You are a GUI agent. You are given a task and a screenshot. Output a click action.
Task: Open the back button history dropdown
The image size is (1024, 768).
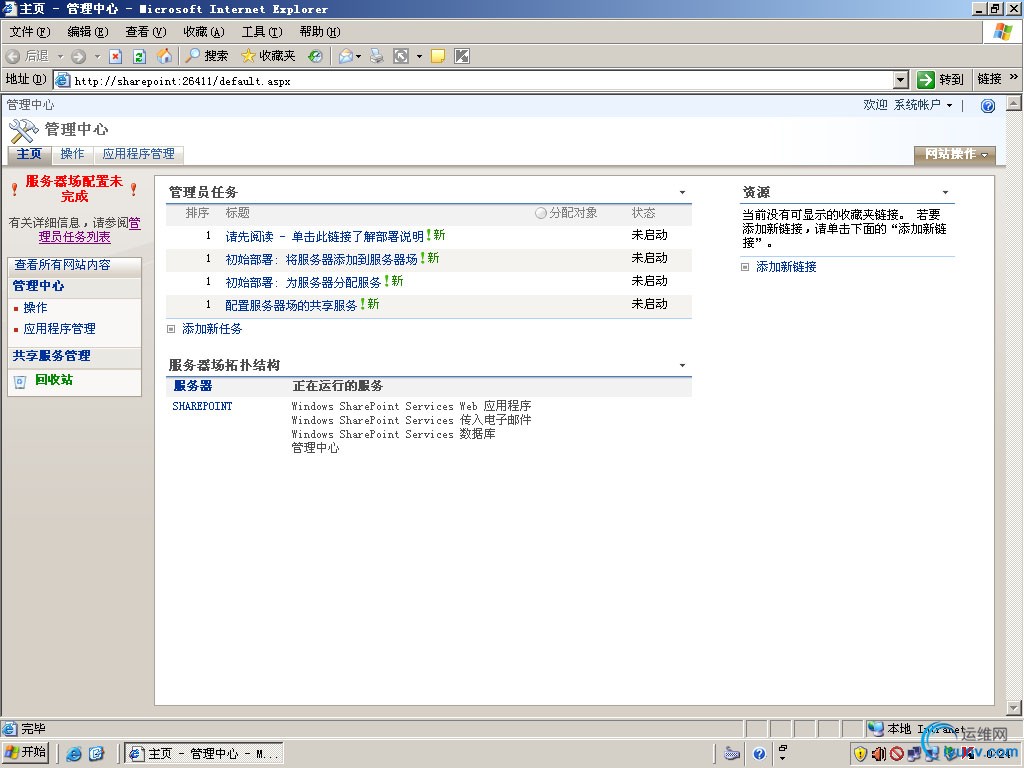pos(59,57)
